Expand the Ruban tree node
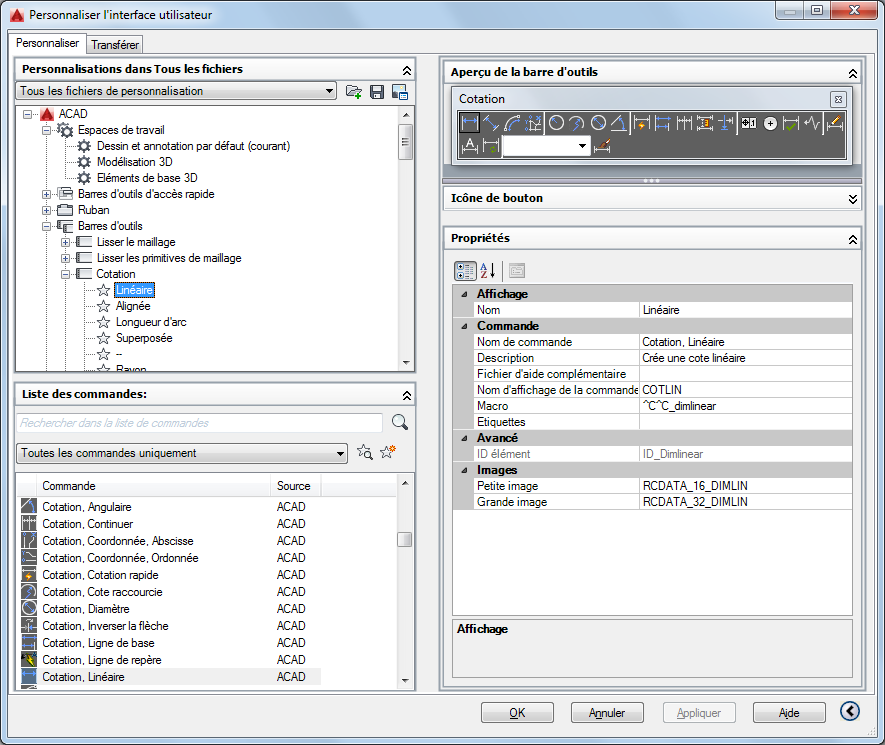 click(x=46, y=210)
